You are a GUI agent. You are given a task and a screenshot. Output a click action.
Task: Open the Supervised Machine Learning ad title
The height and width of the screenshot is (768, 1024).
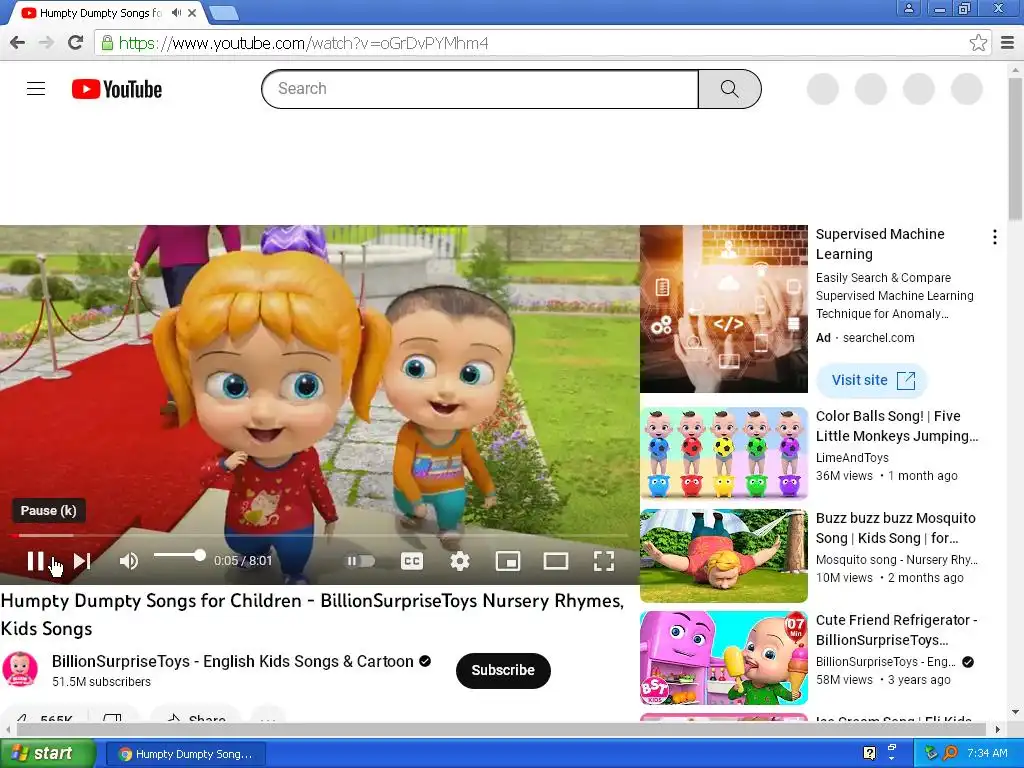point(880,244)
